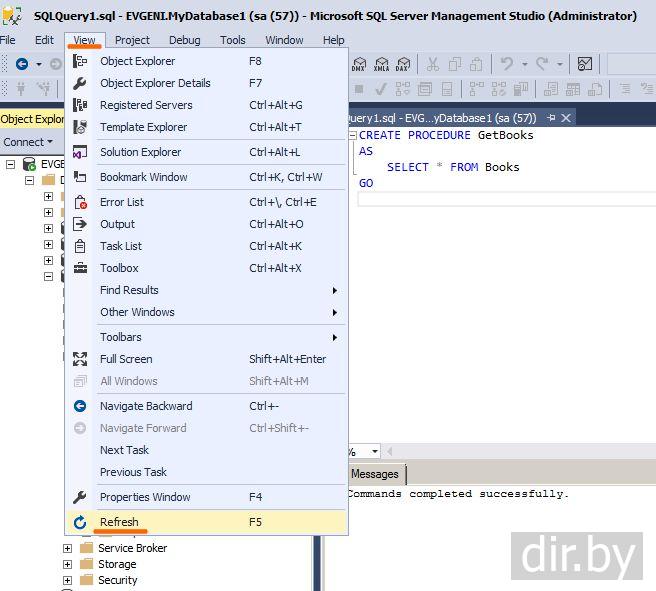Open the Connect dropdown in Object Explorer

point(28,142)
